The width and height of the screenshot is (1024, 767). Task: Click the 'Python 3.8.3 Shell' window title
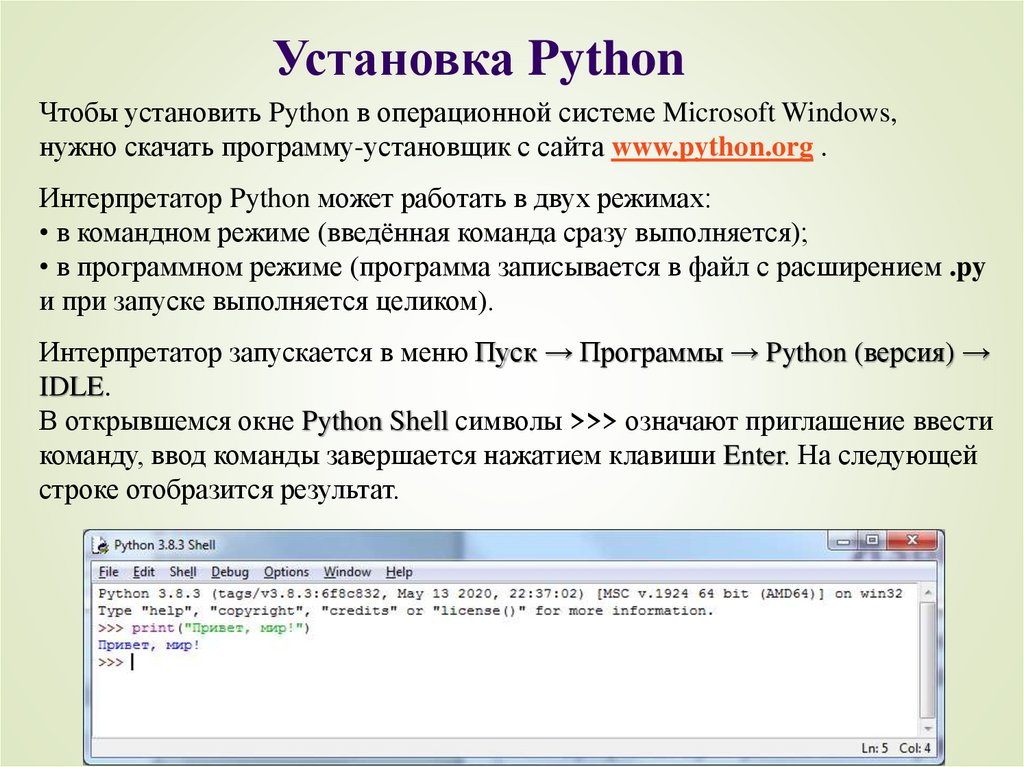tap(165, 546)
